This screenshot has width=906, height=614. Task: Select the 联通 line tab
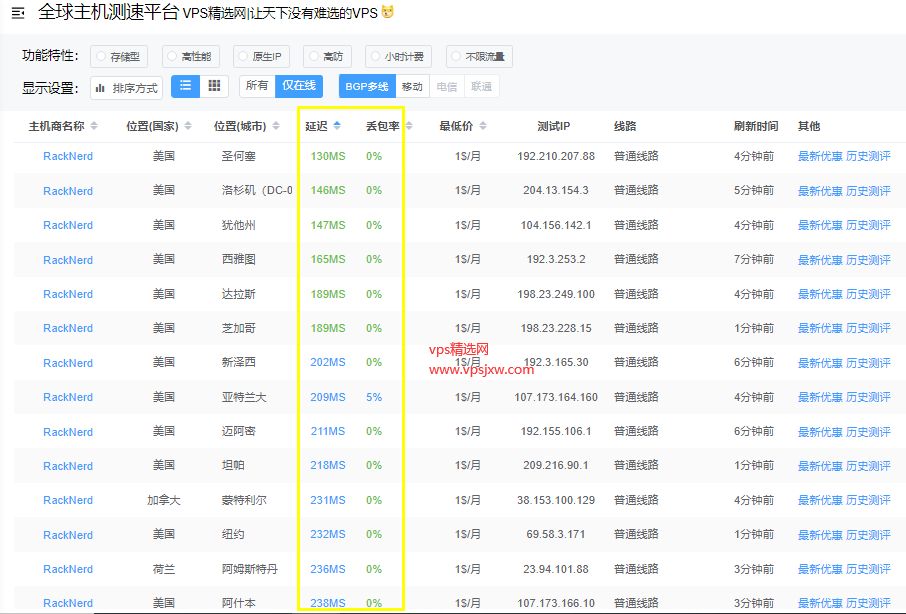tap(481, 87)
